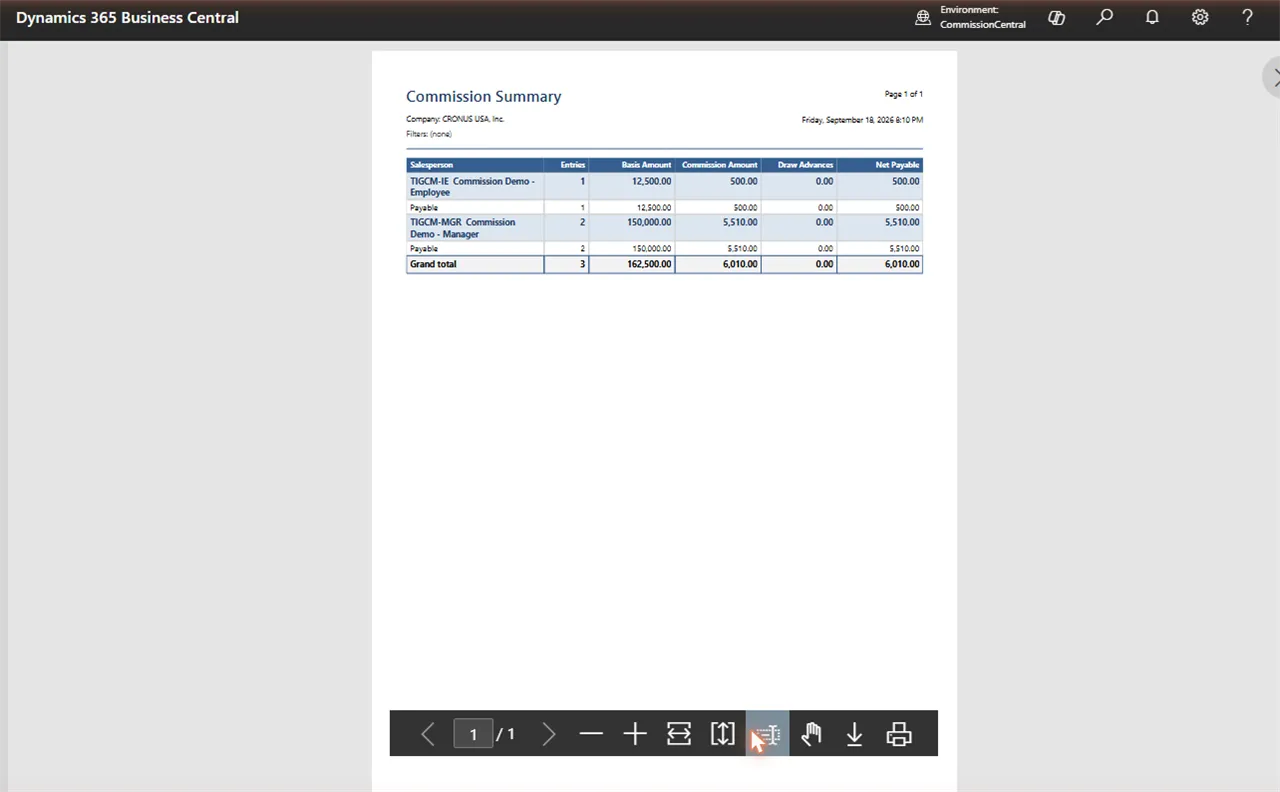Screen dimensions: 1280x792
Task: Open the Copilot icon in header
Action: (x=1056, y=17)
